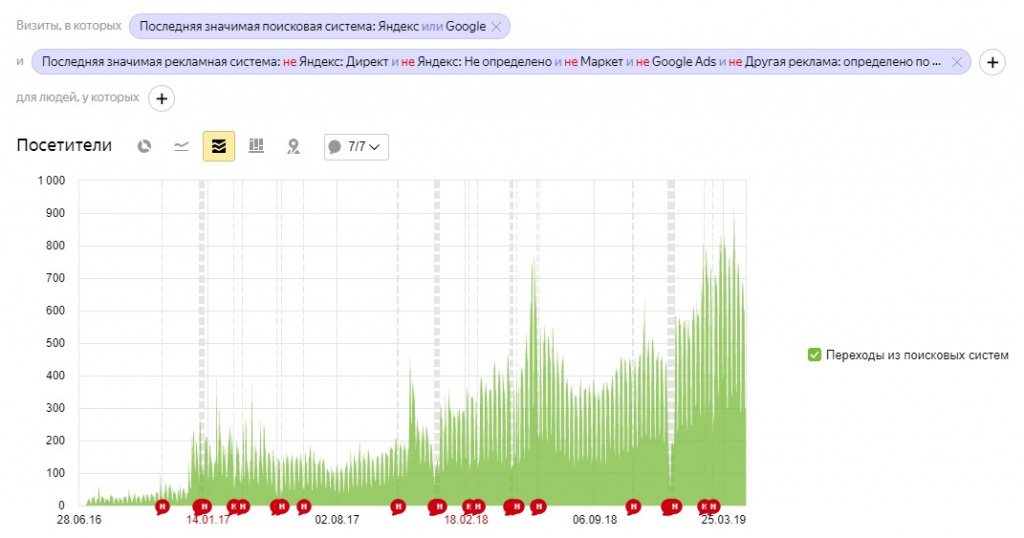
Task: Open the chart note marker near 18.02.18
Action: point(469,506)
